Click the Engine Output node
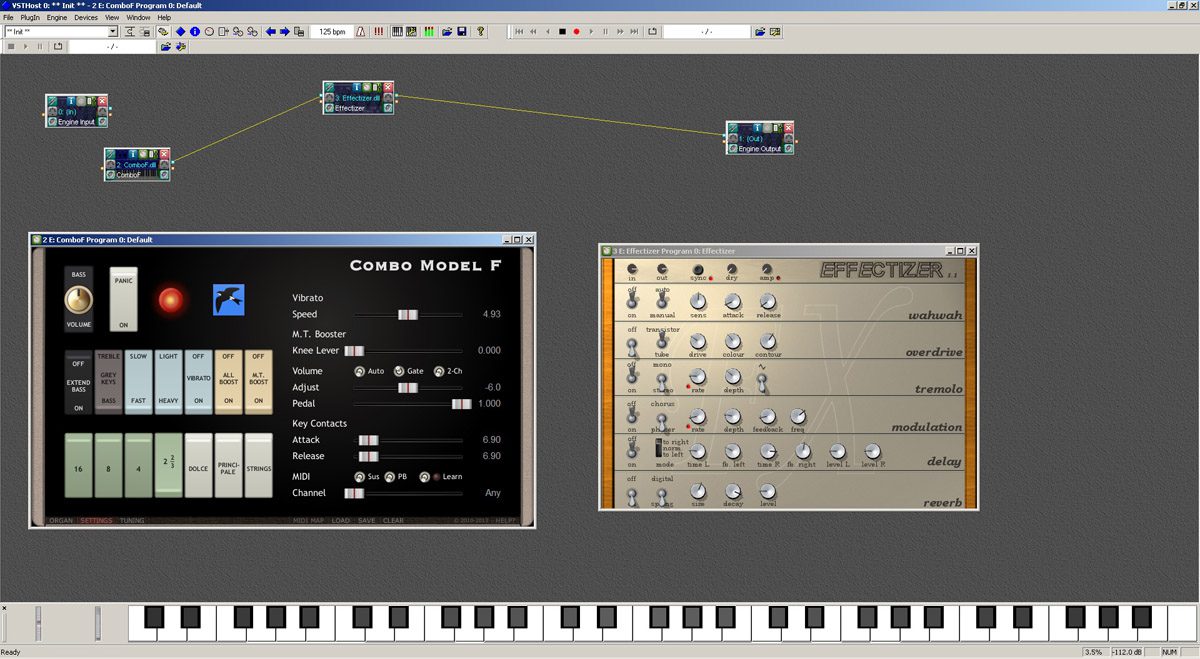 [760, 139]
